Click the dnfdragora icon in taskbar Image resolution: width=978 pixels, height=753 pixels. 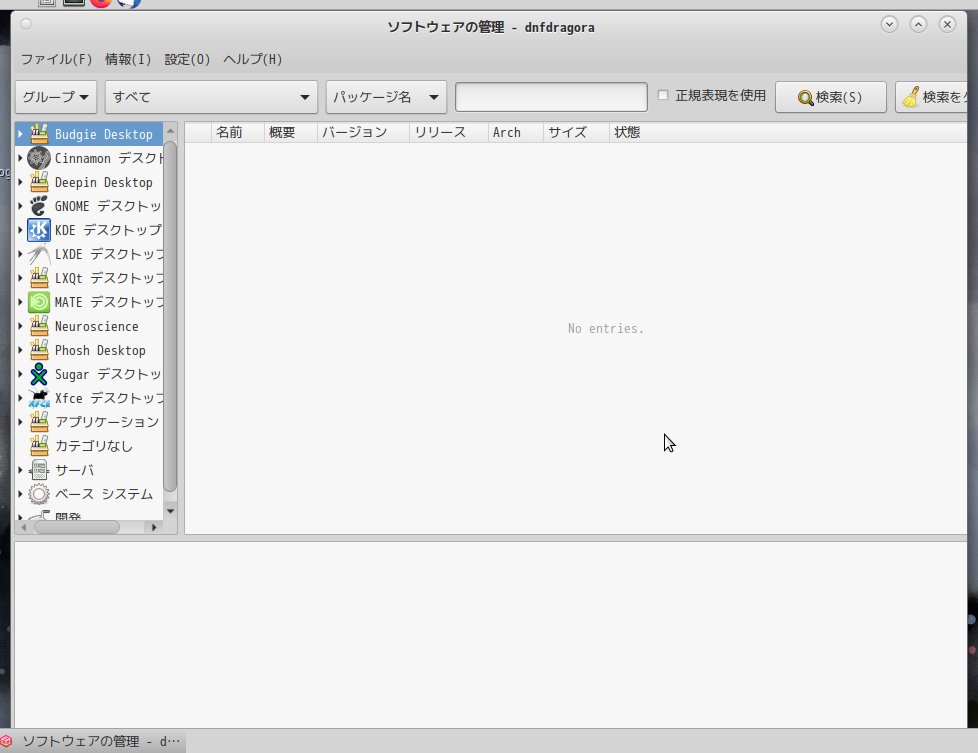click(x=6, y=741)
